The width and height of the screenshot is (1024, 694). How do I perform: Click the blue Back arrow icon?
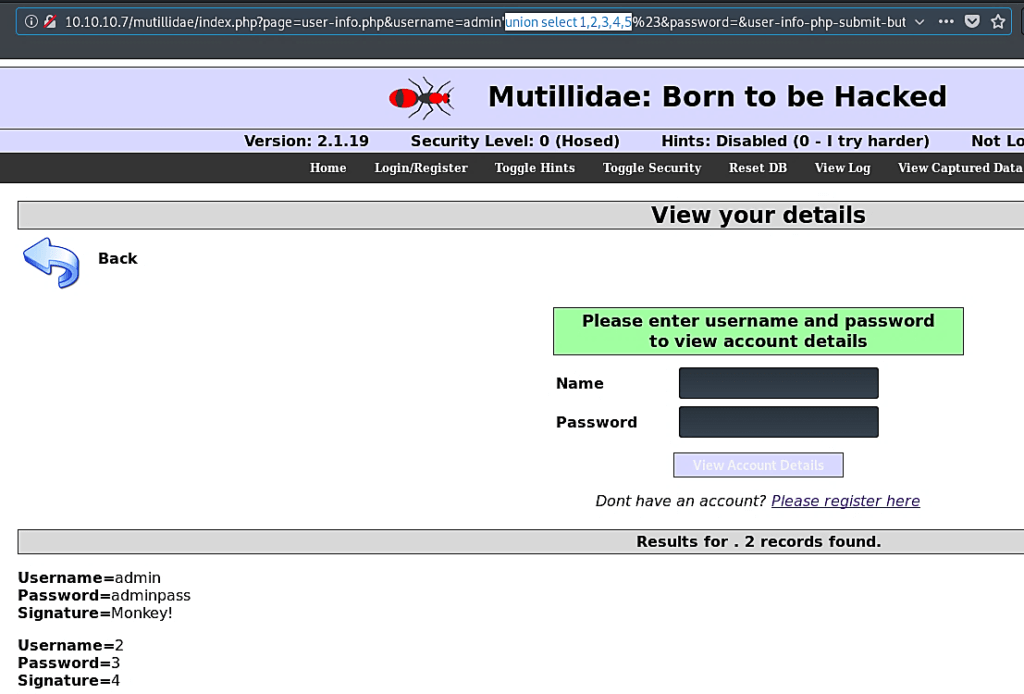point(51,263)
